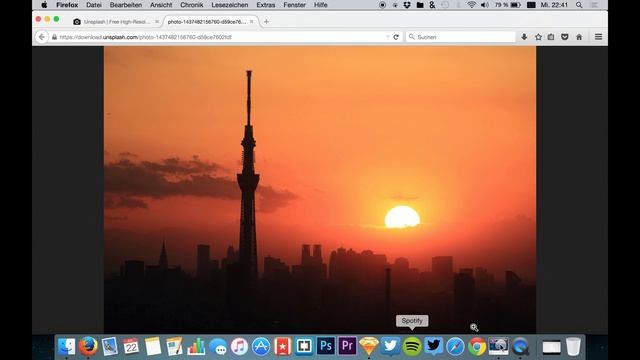Image resolution: width=640 pixels, height=360 pixels.
Task: Open the Chronik menu
Action: pyautogui.click(x=192, y=5)
